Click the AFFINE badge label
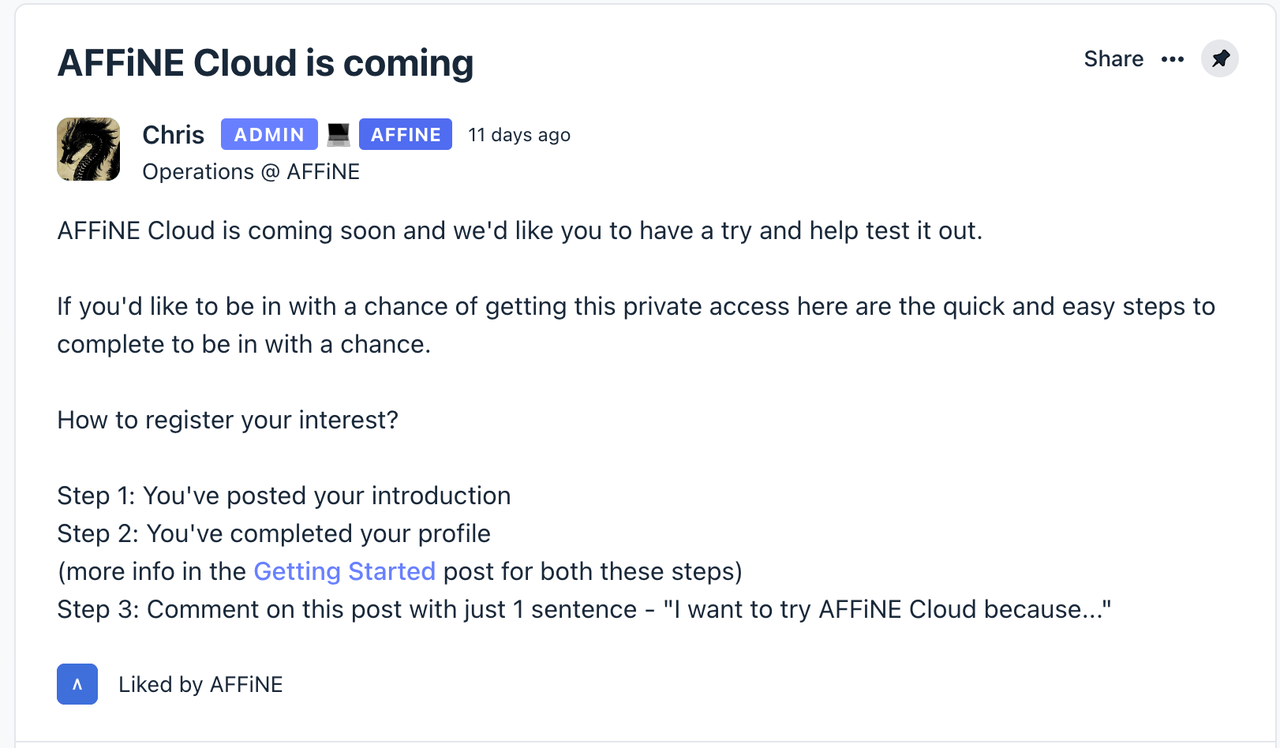 pos(405,134)
